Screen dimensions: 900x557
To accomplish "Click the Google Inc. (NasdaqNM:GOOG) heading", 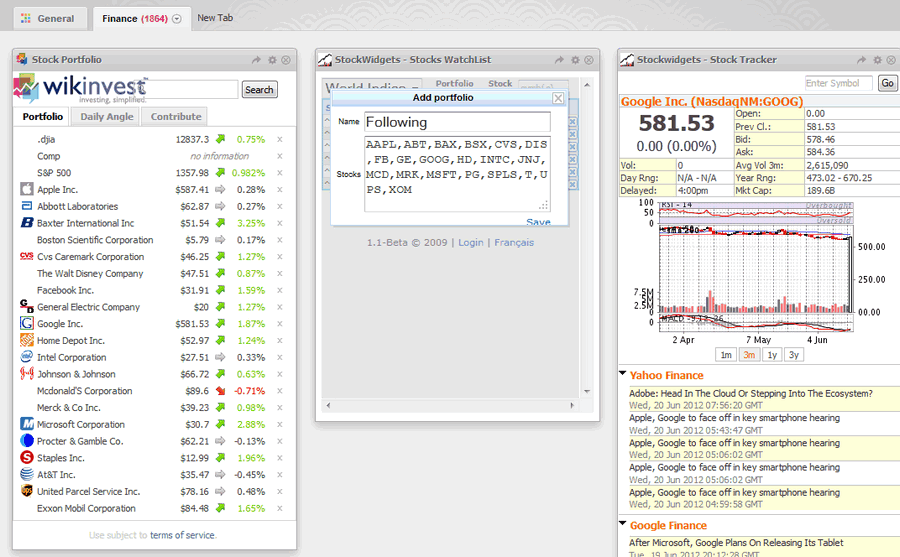I will click(x=712, y=102).
